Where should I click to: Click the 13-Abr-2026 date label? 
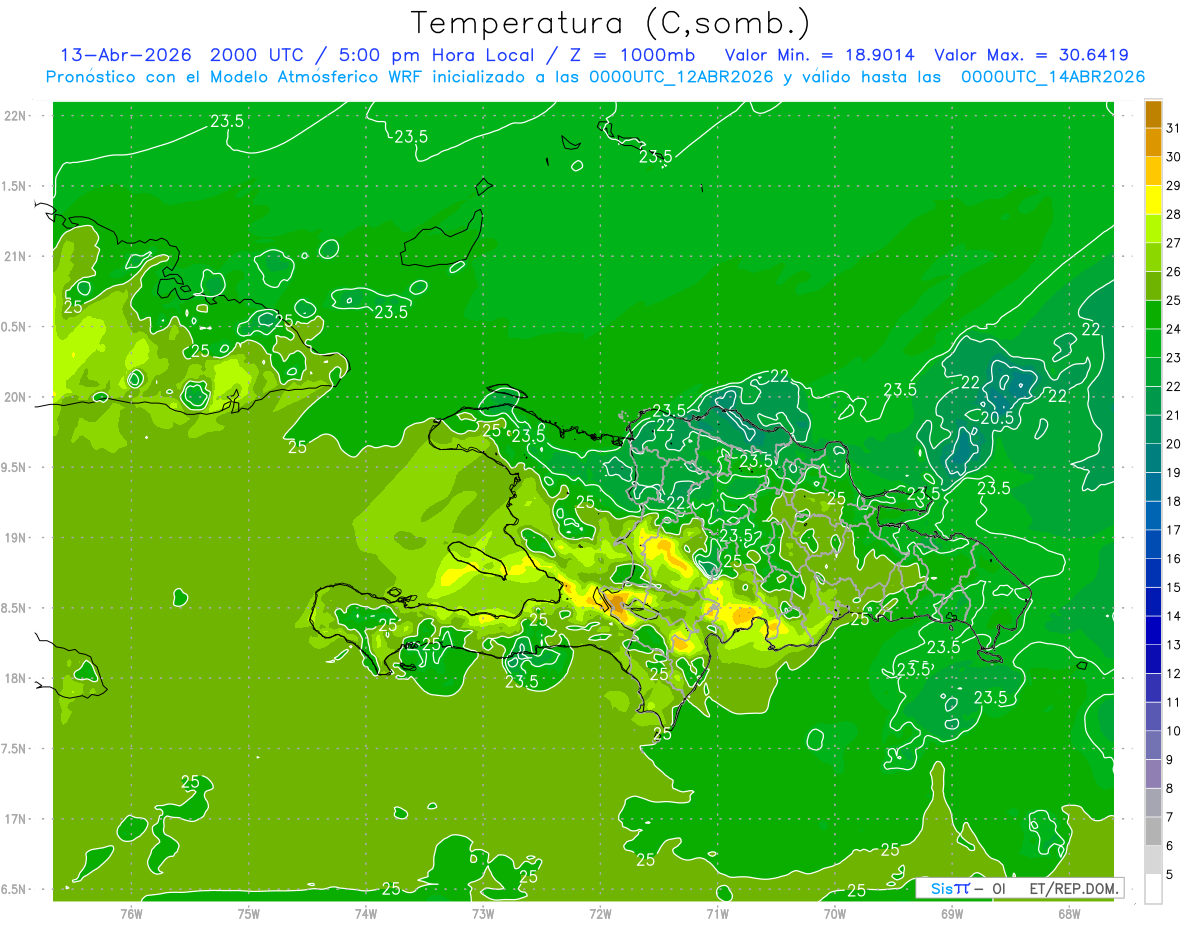pos(119,55)
